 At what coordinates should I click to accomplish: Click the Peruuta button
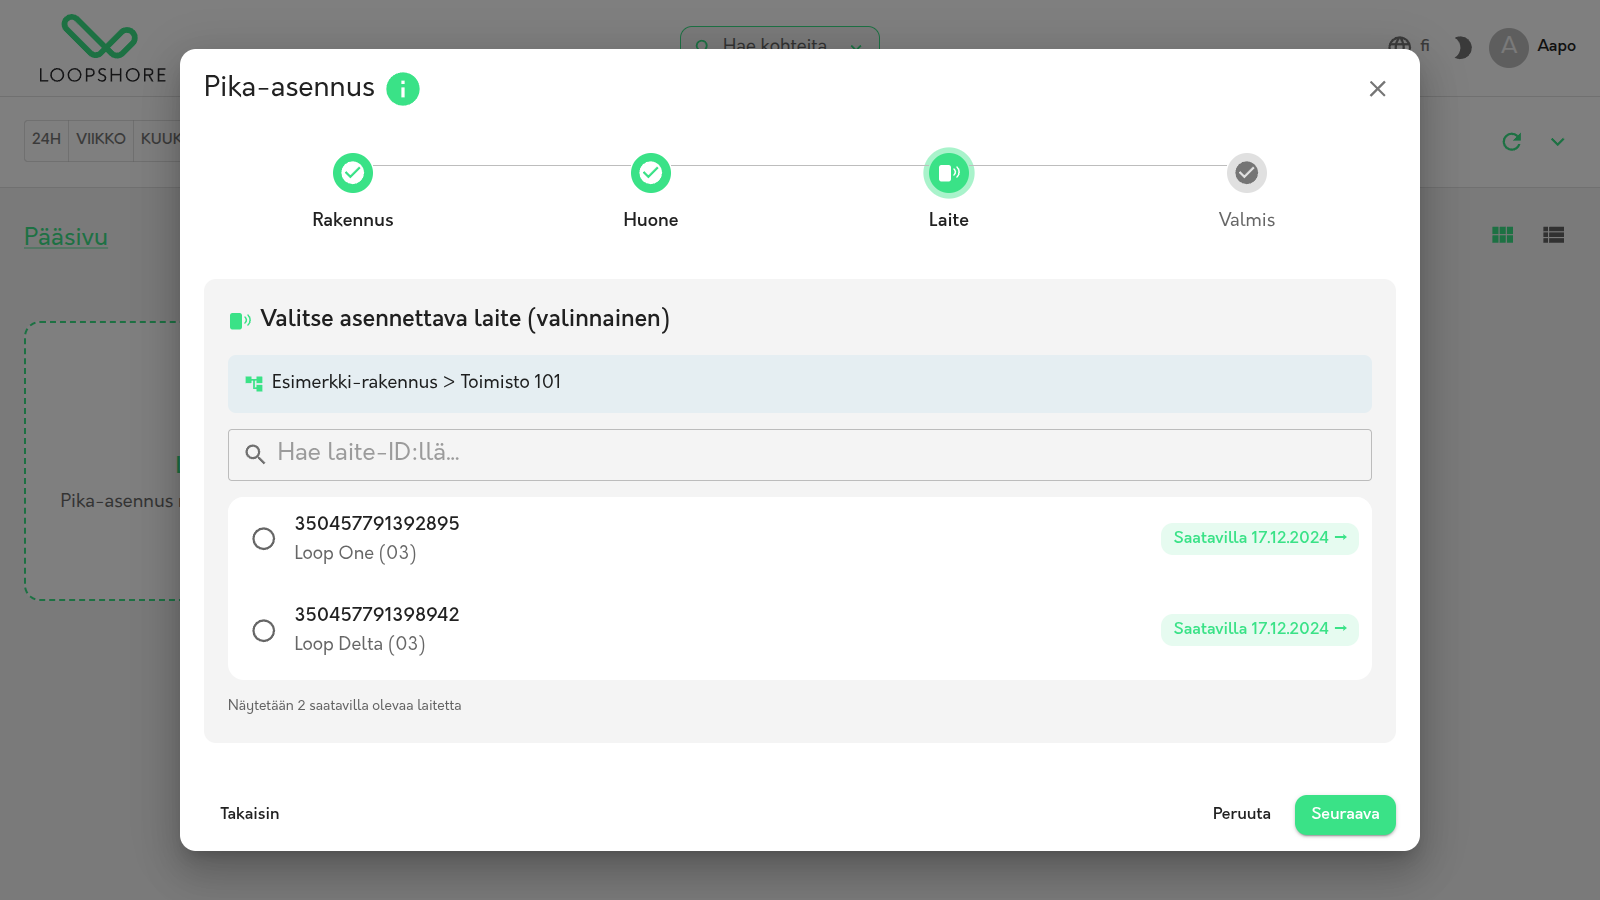pos(1242,814)
